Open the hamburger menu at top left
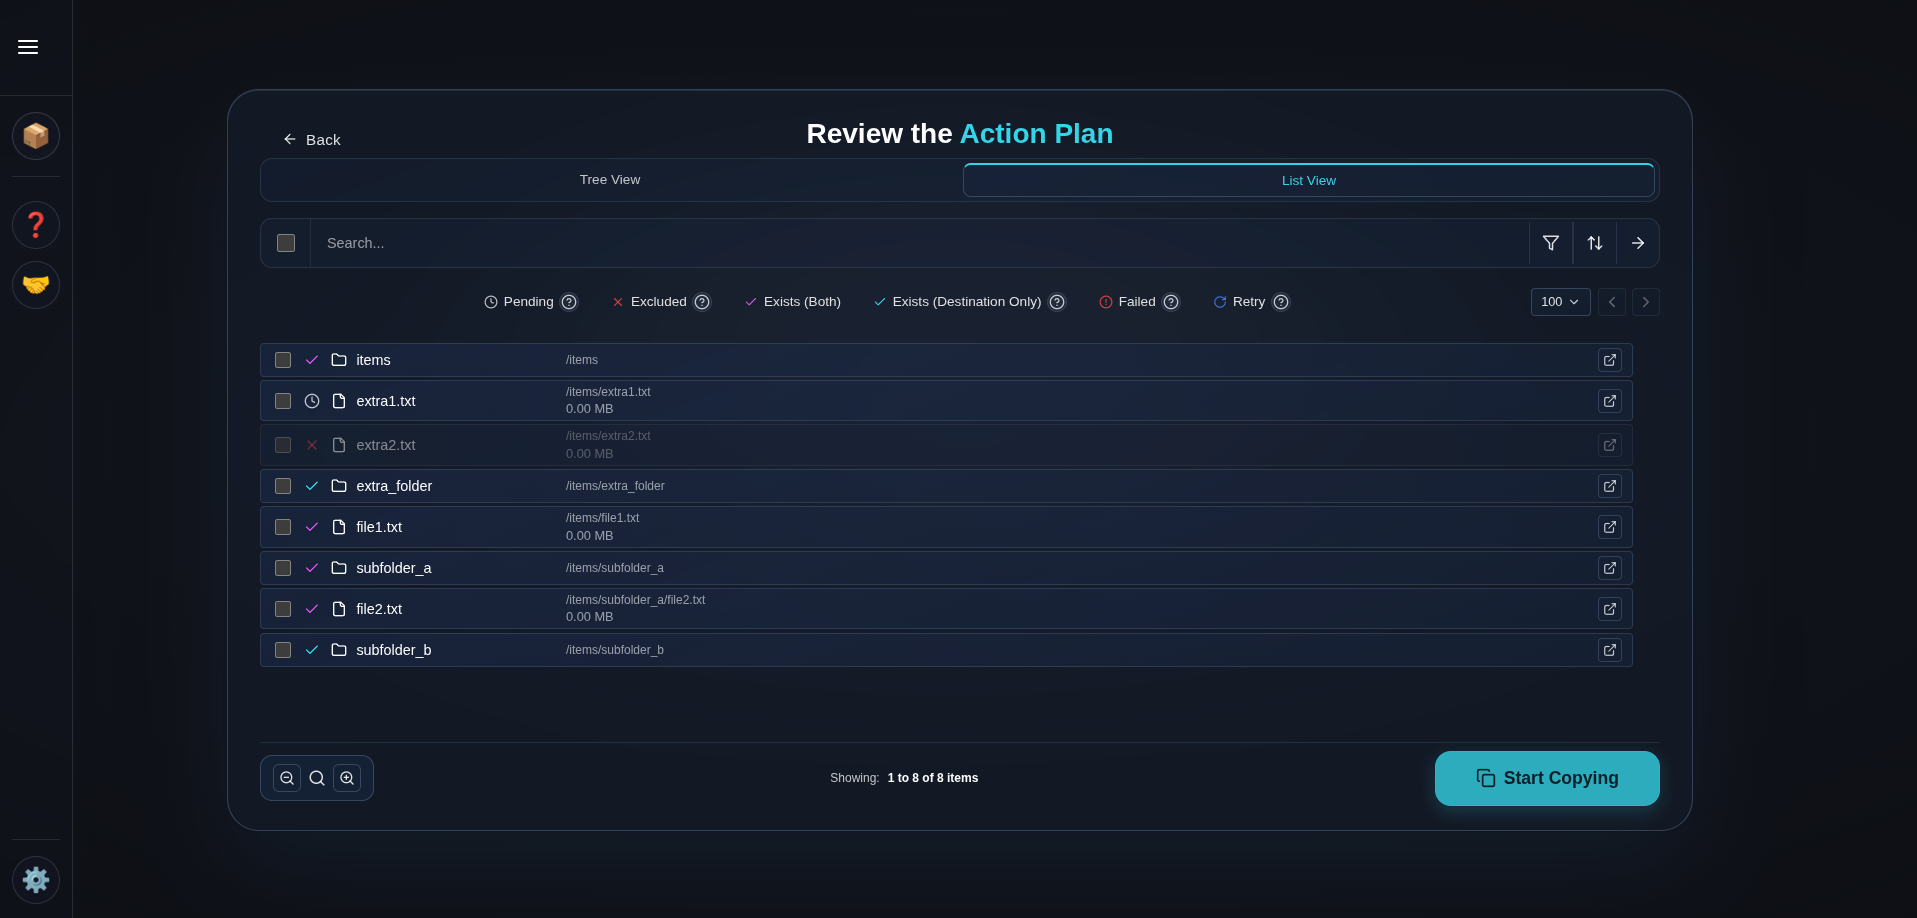 click(x=28, y=47)
